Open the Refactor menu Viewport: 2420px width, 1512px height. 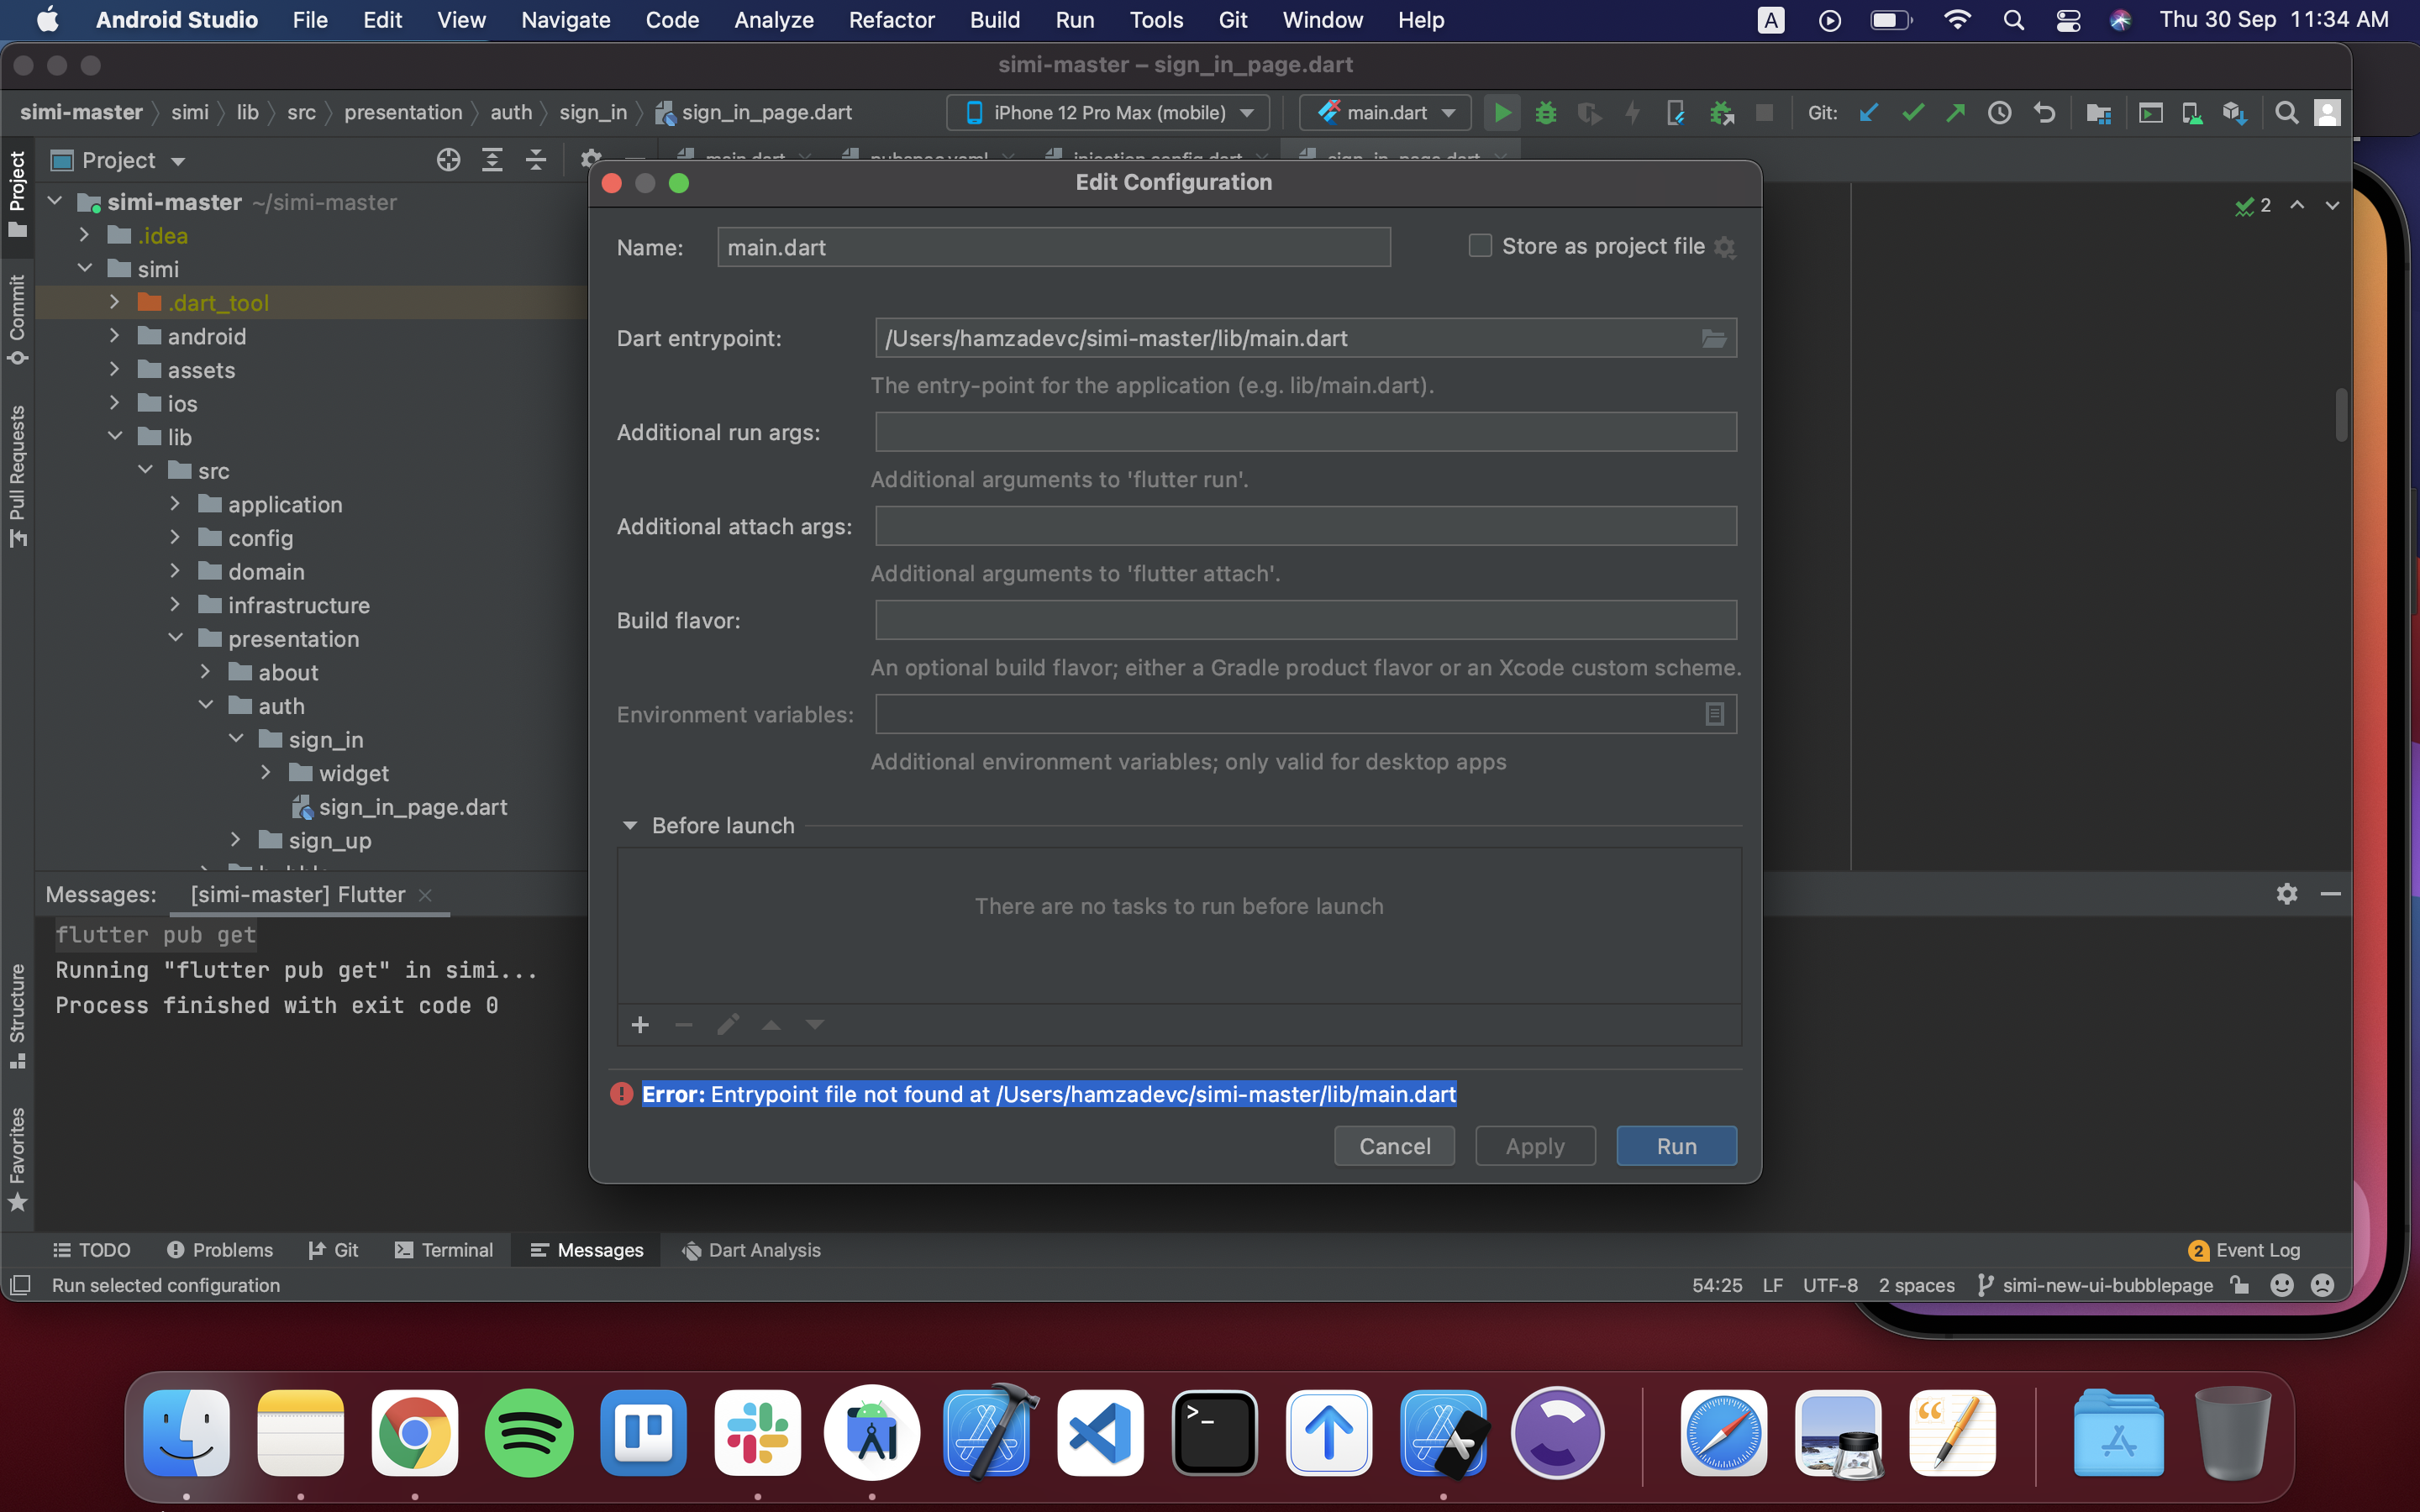[891, 20]
